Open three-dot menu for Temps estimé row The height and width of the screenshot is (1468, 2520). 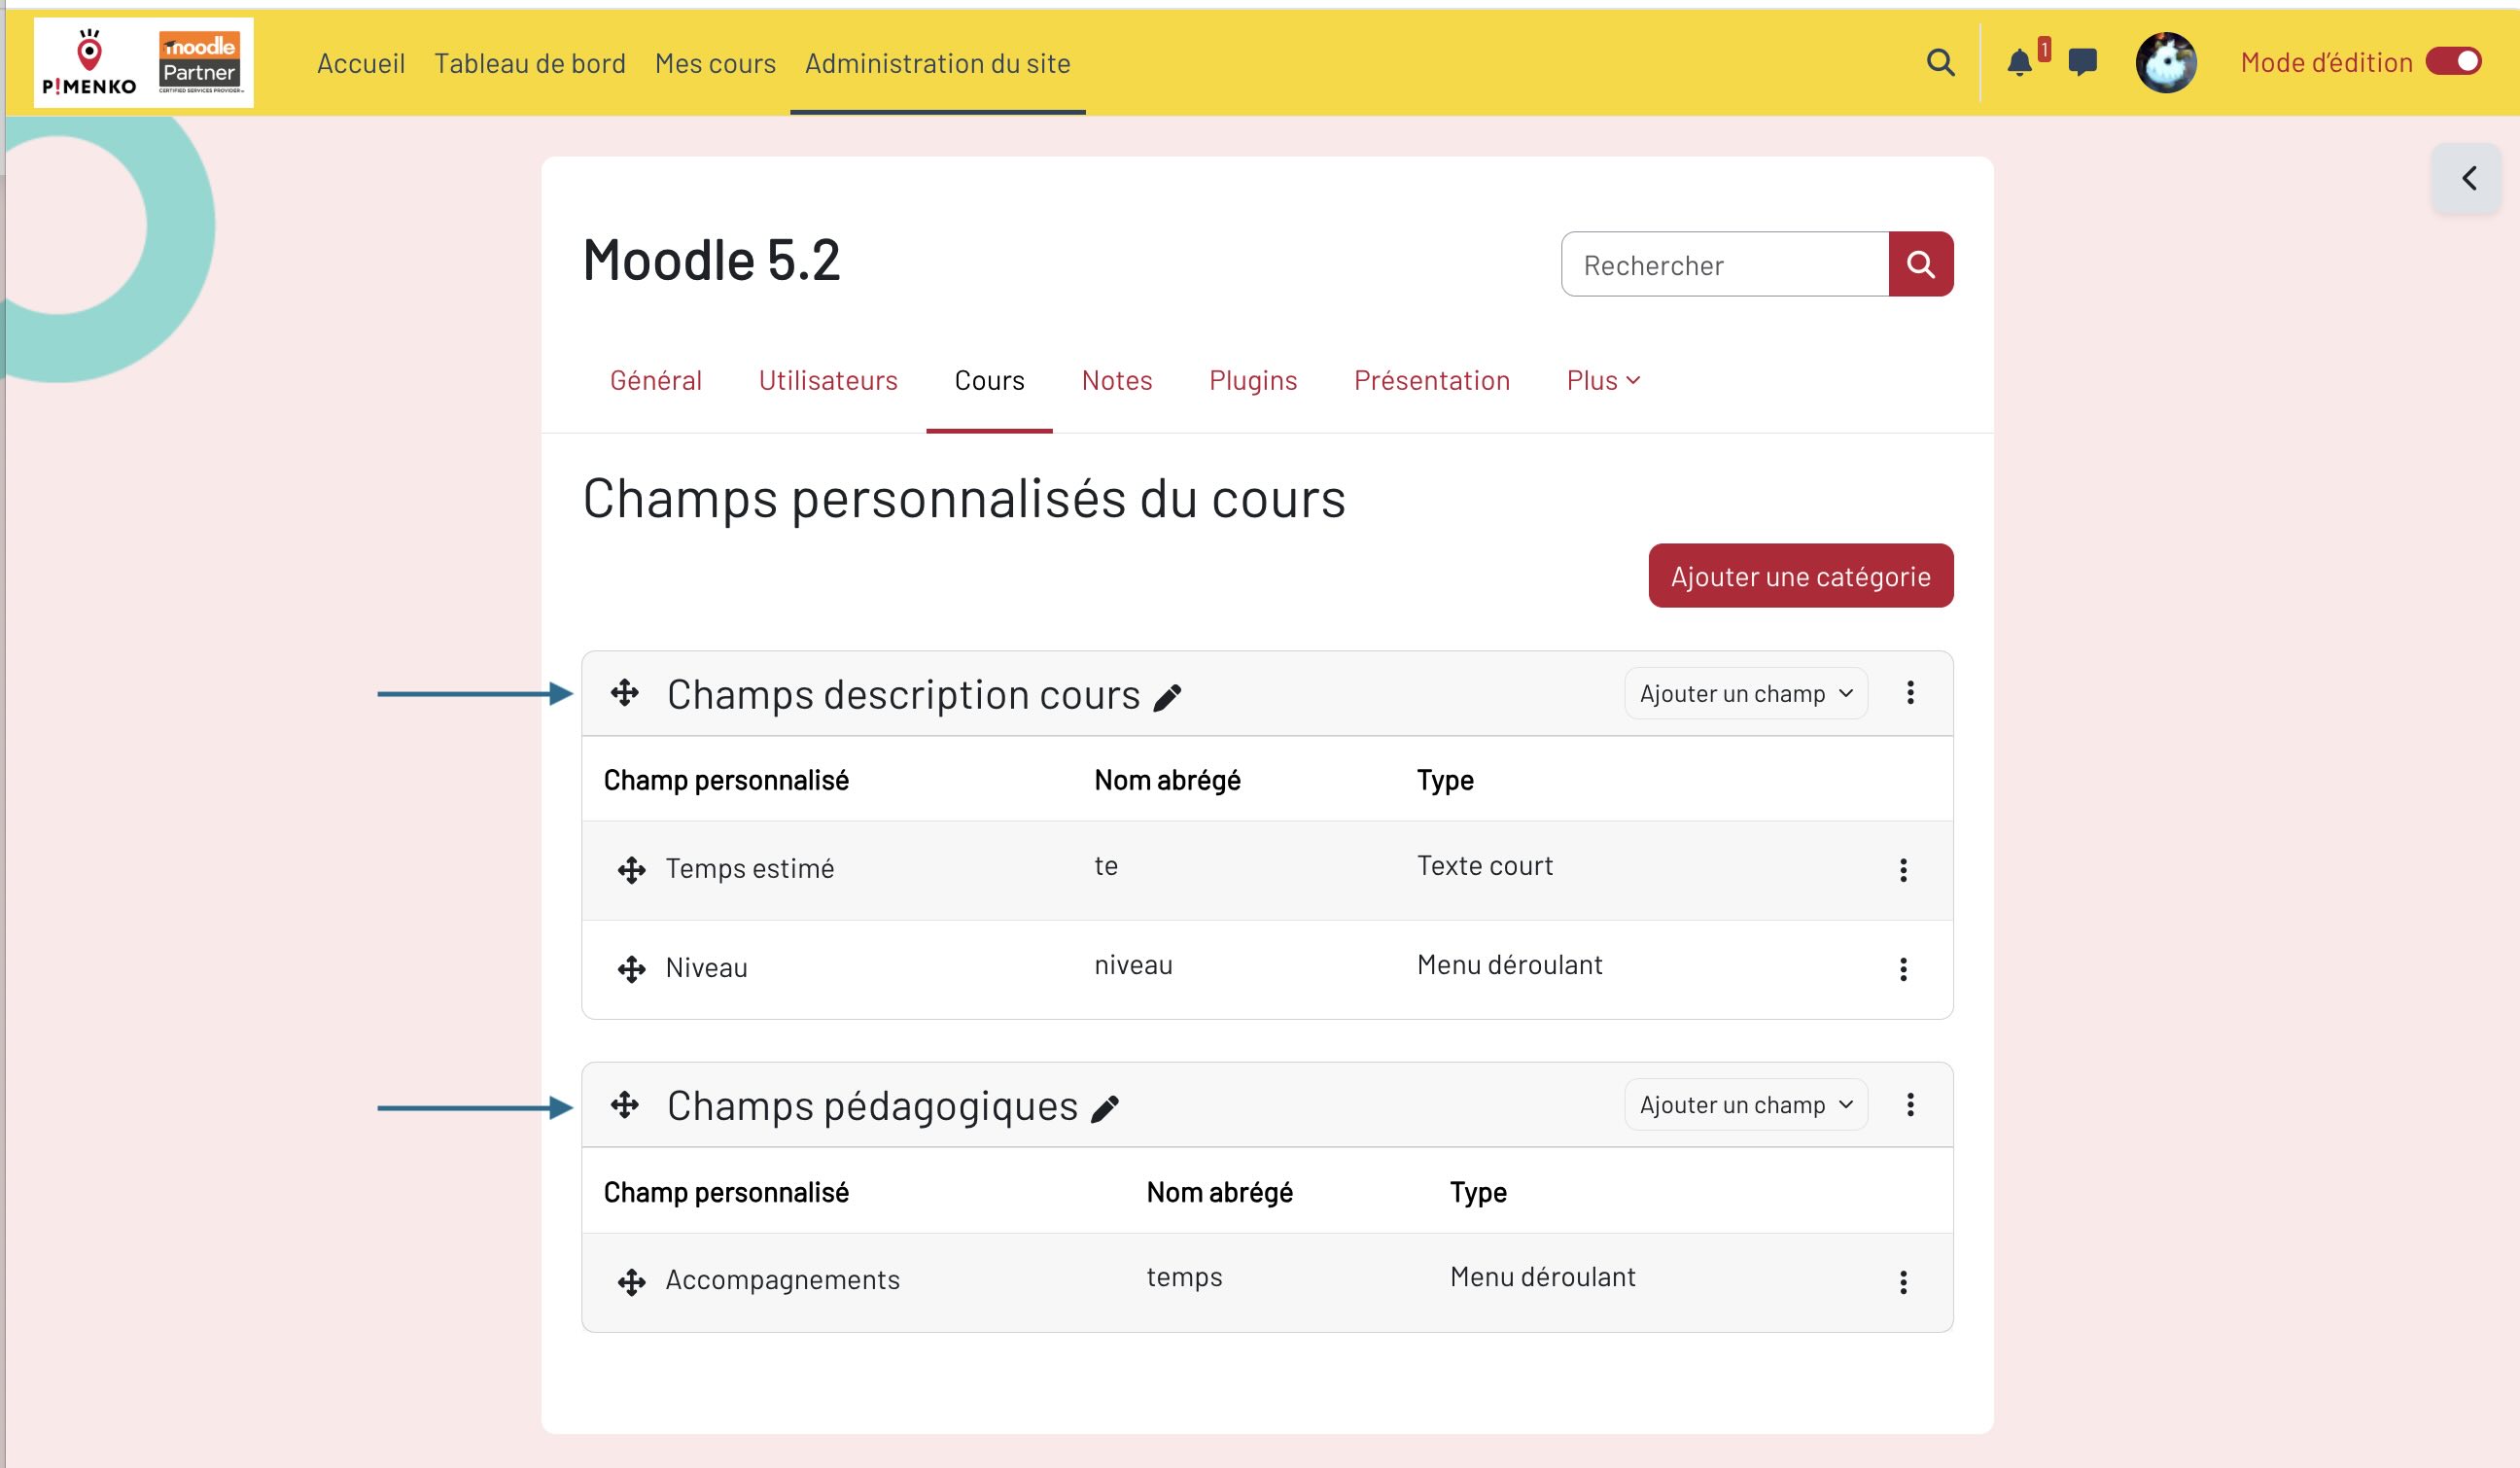click(x=1902, y=870)
